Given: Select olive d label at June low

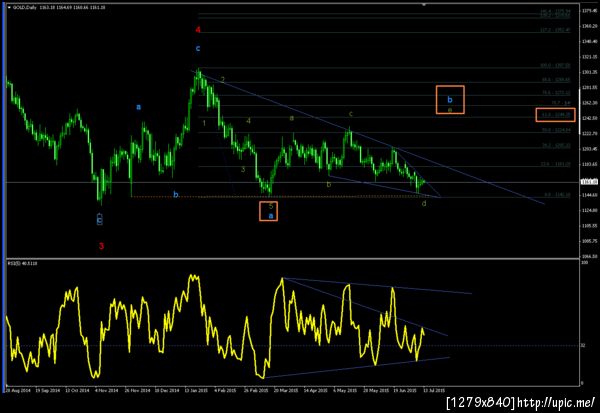Looking at the screenshot, I should [x=424, y=203].
